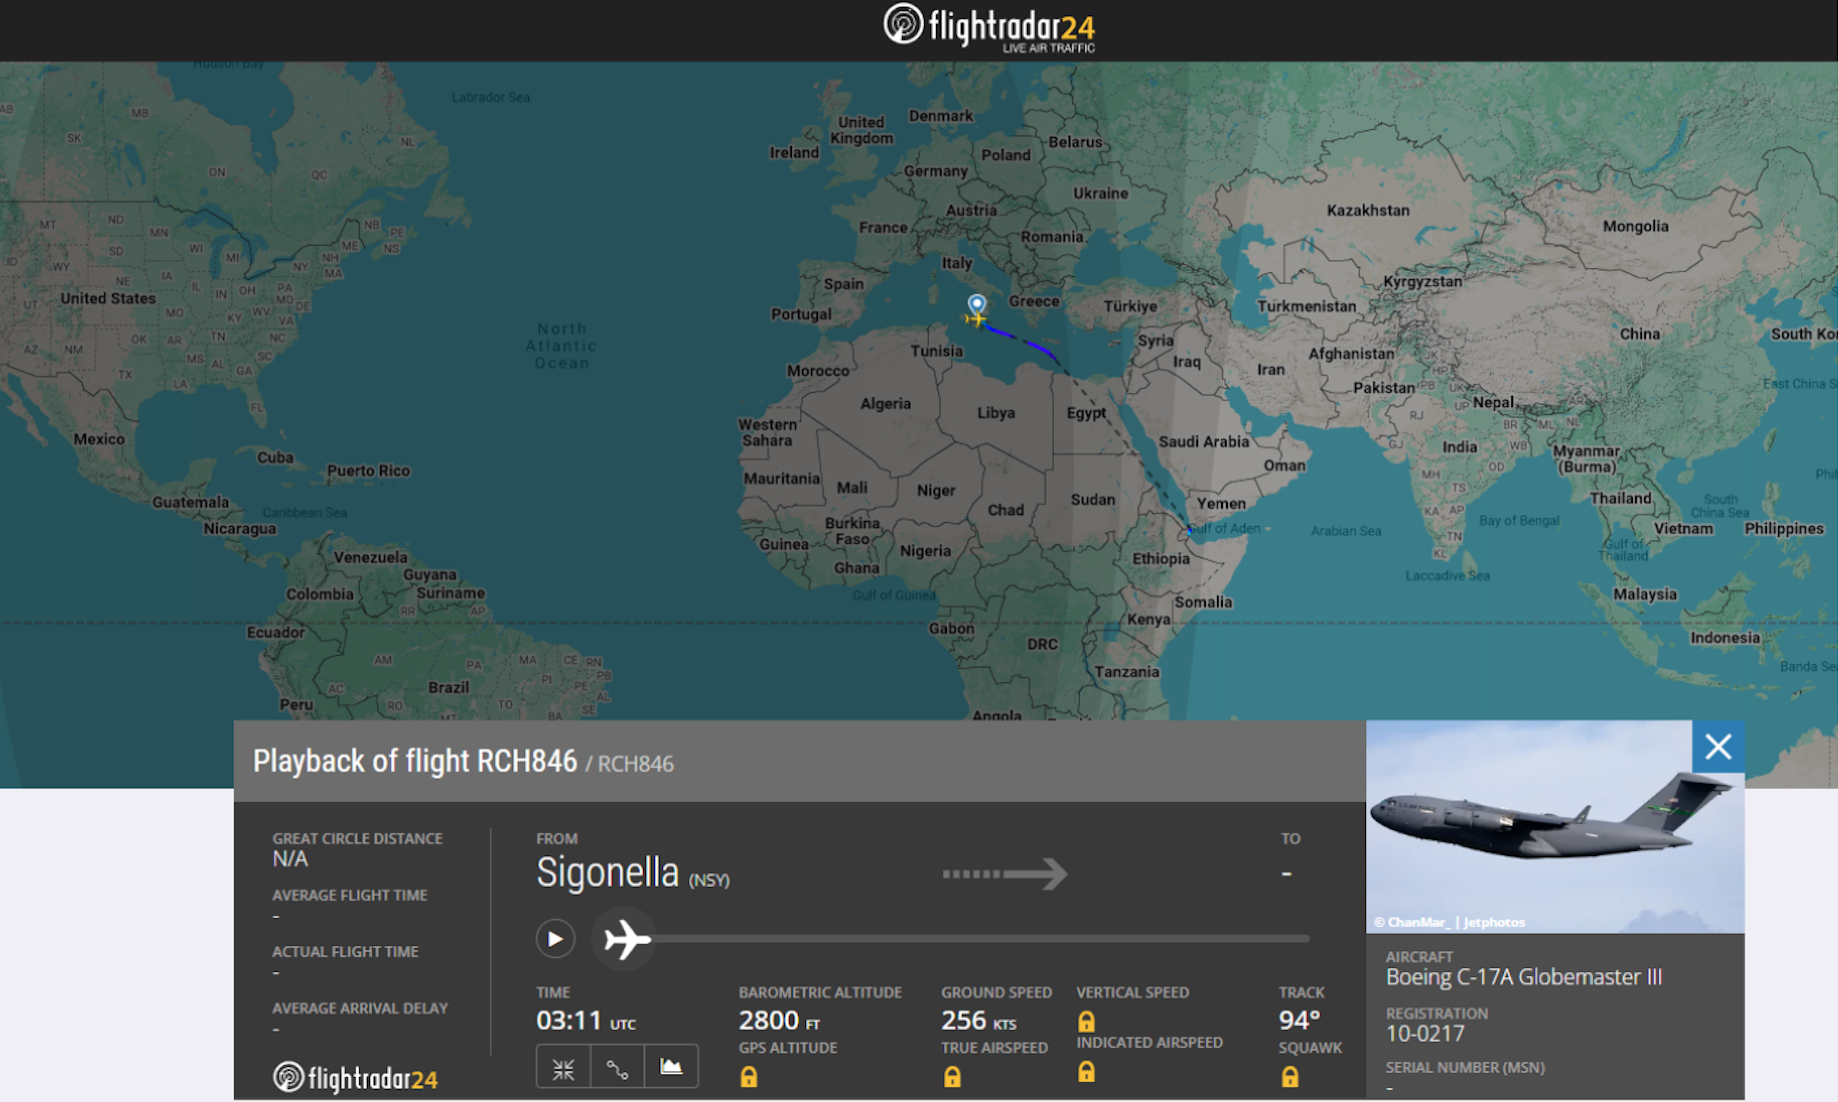This screenshot has width=1838, height=1102.
Task: Click the yellow aircraft icon on map
Action: click(975, 319)
